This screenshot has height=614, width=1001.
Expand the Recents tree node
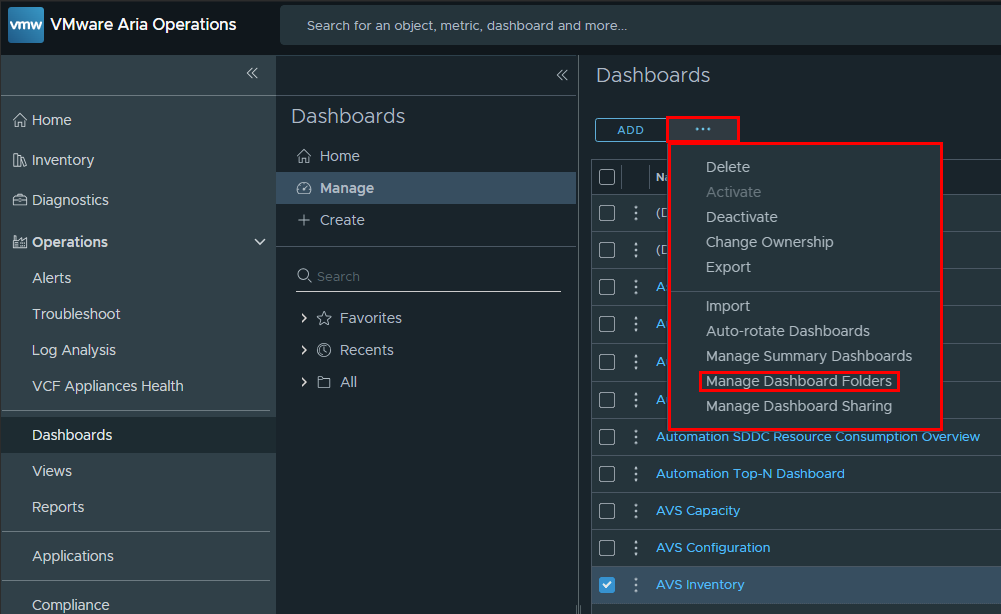[x=304, y=350]
